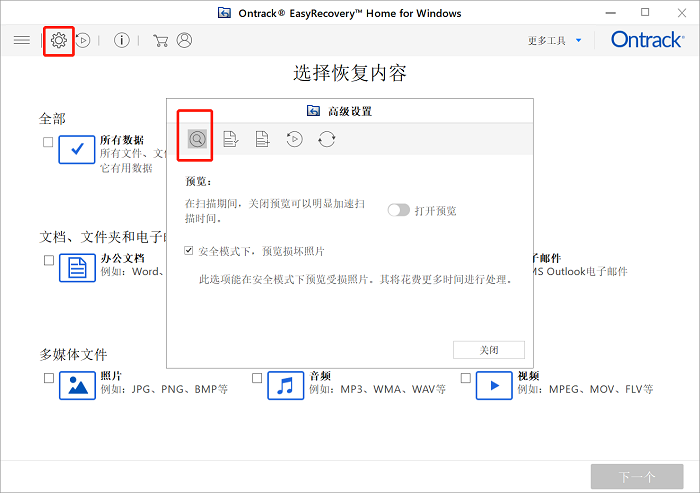Select the preview magnifier settings tab
700x493 pixels.
point(197,139)
